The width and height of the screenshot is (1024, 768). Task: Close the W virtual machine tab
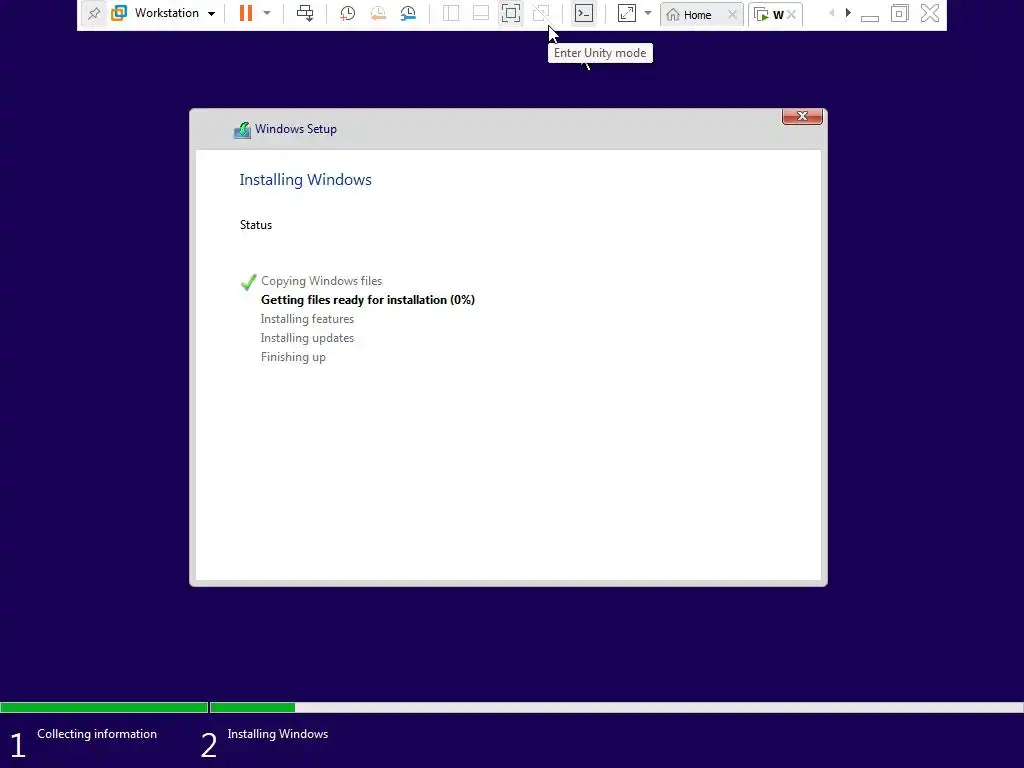coord(791,14)
